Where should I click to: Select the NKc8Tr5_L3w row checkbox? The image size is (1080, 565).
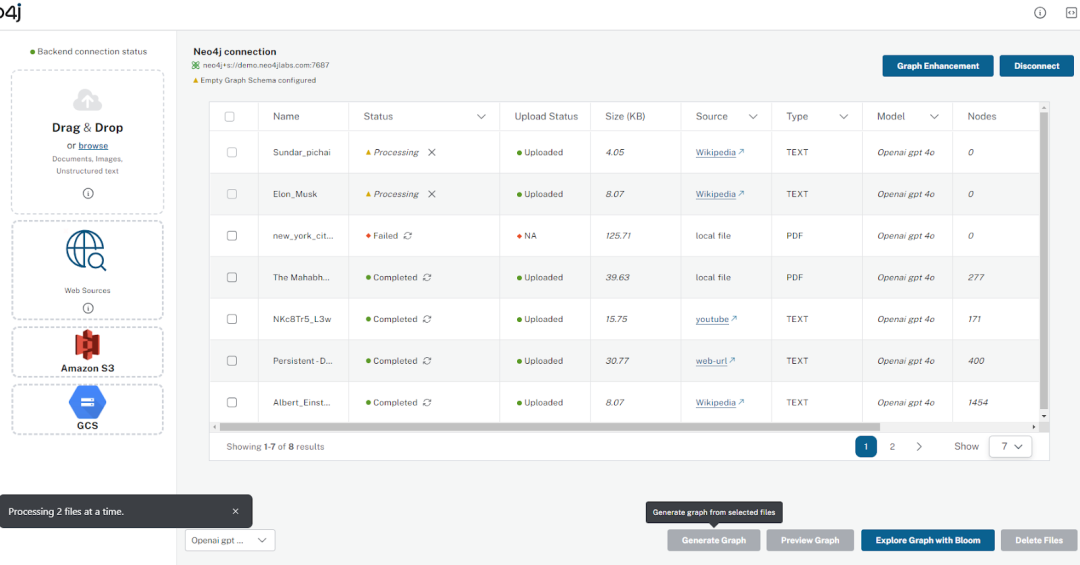[x=232, y=319]
